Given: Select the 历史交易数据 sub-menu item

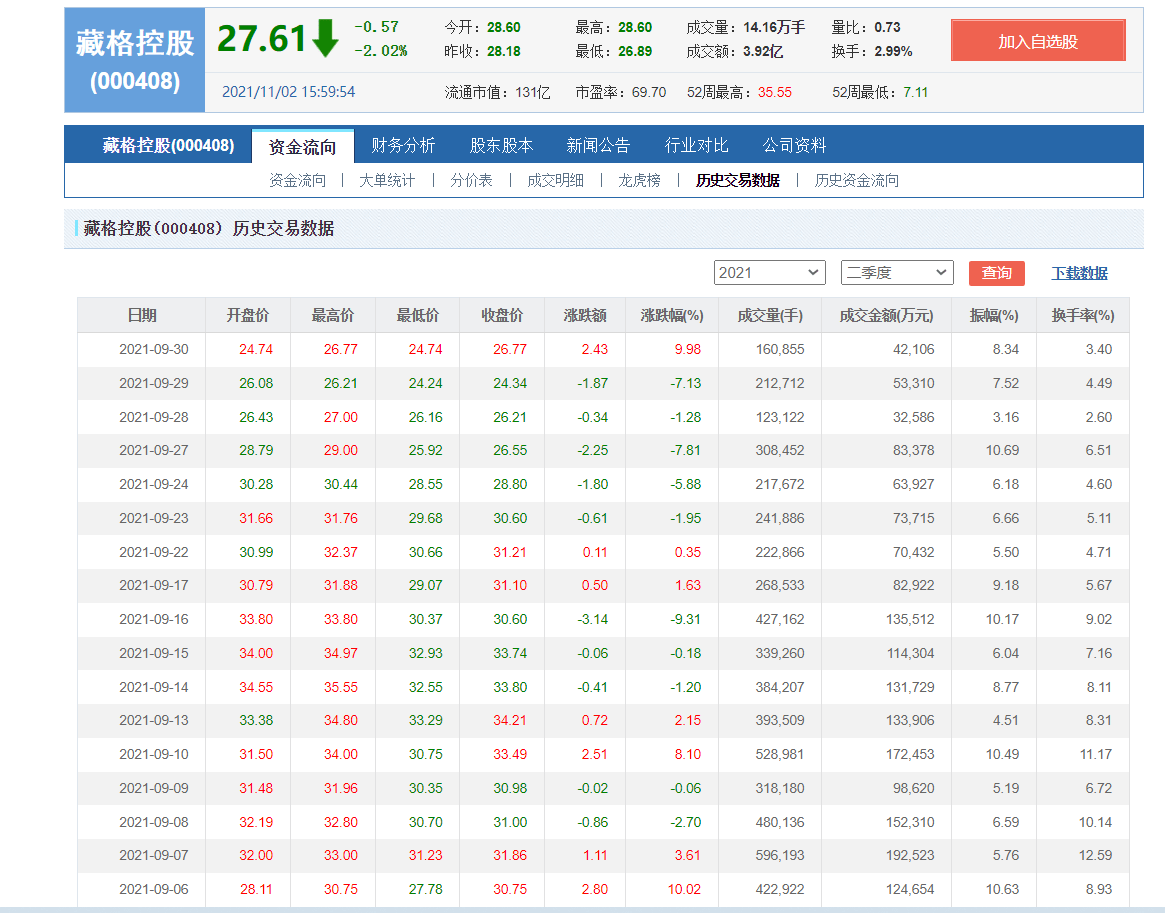Looking at the screenshot, I should tap(738, 180).
